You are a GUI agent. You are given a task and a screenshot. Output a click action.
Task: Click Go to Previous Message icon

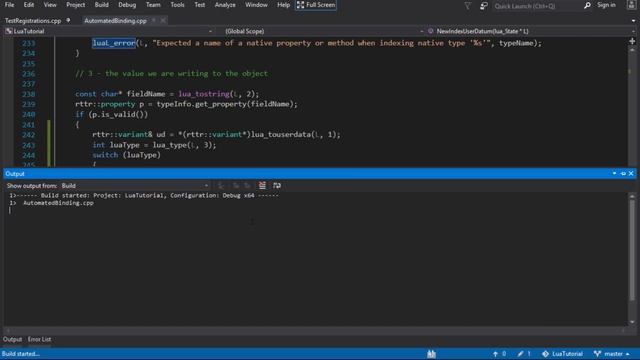236,186
